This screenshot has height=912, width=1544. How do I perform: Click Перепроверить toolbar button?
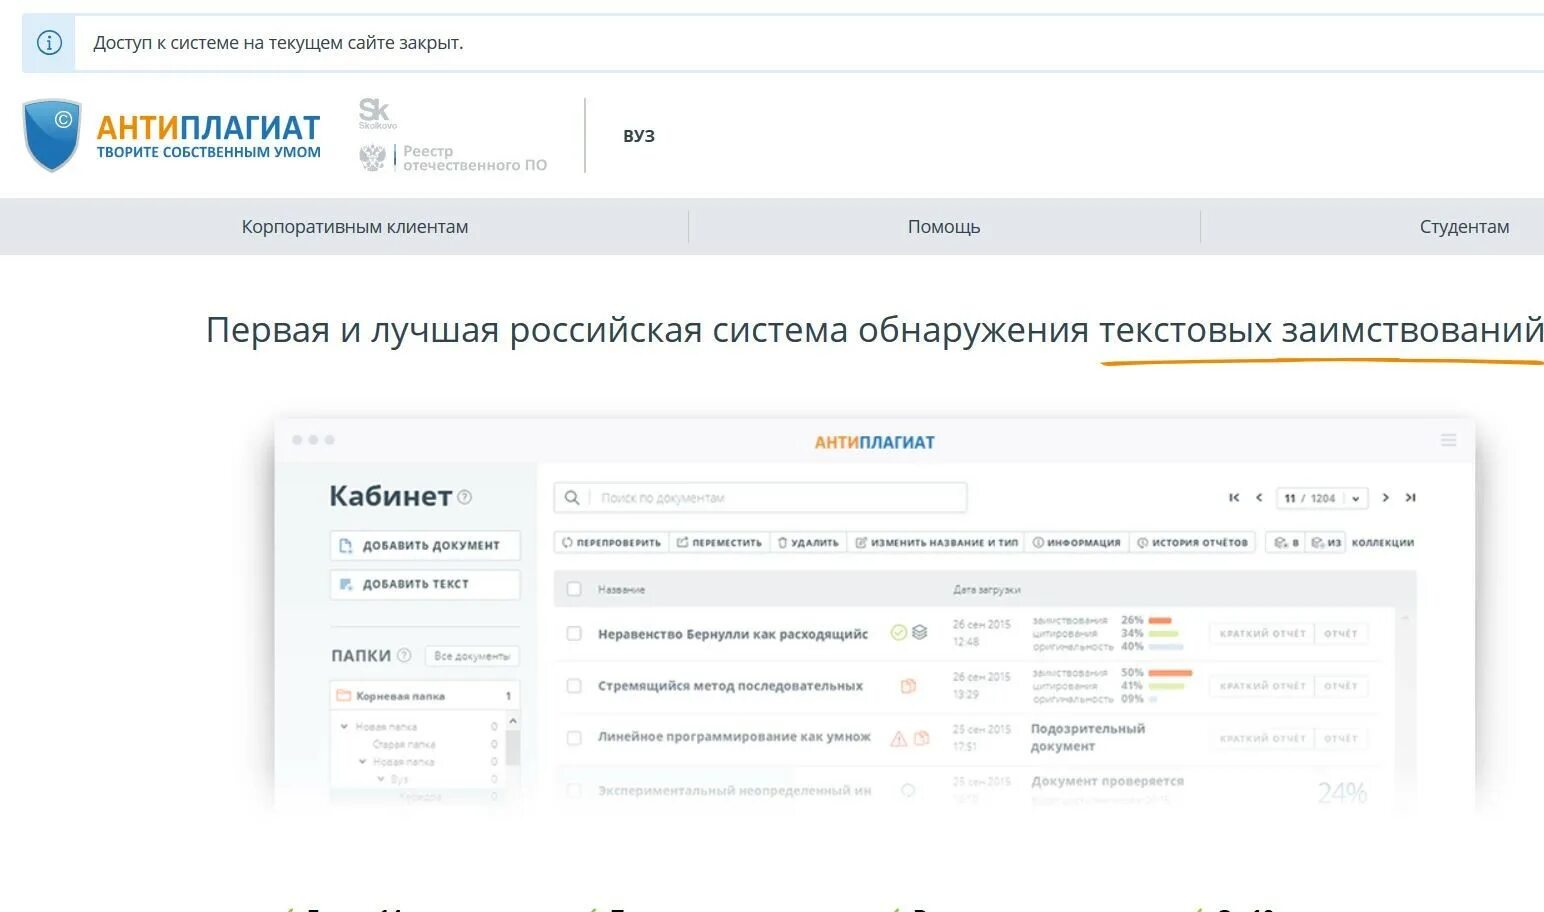click(x=611, y=542)
